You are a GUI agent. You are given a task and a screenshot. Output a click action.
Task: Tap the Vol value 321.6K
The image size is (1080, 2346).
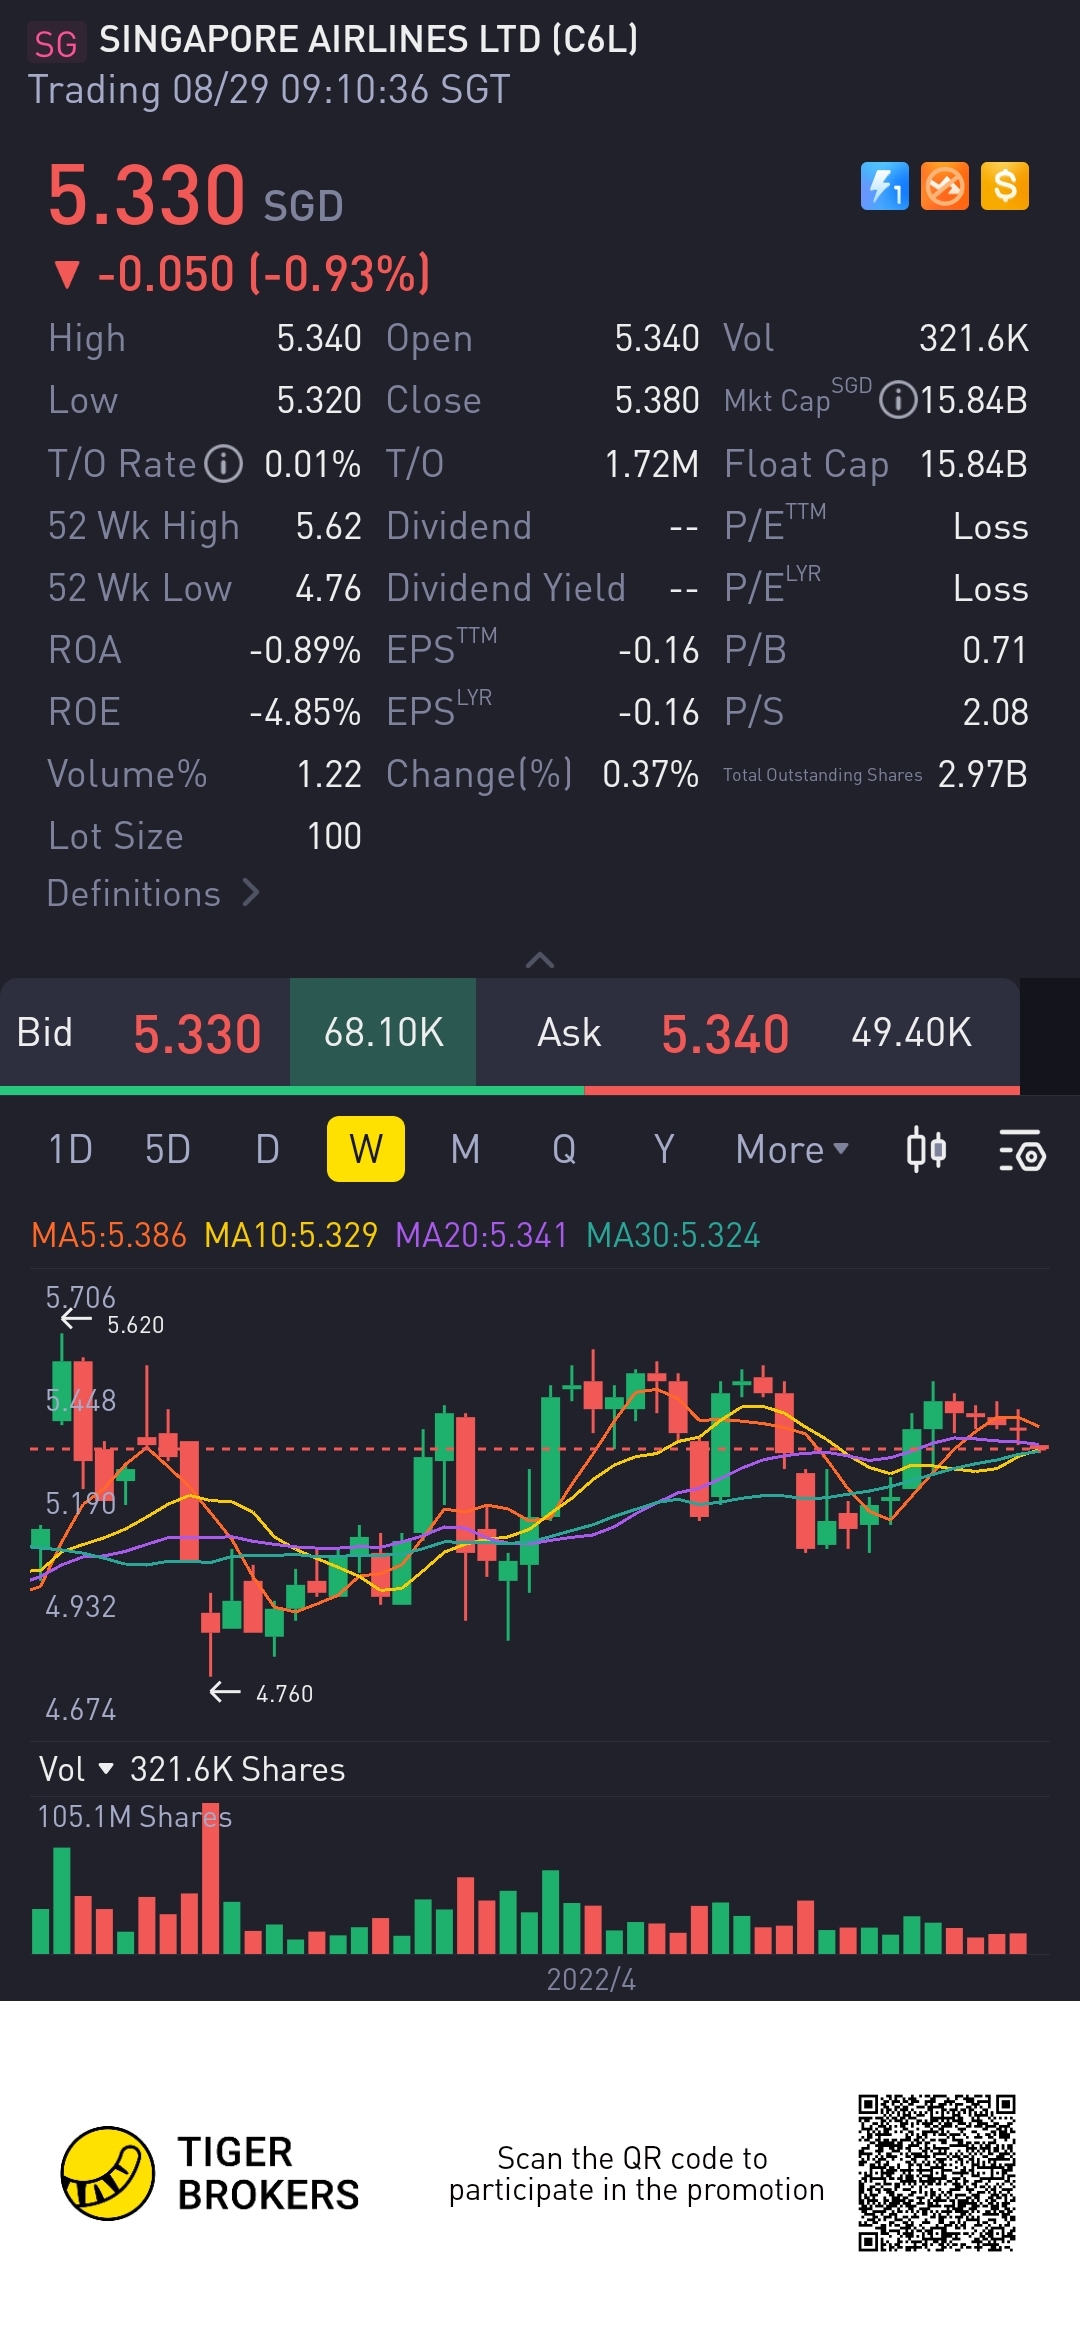pos(973,338)
